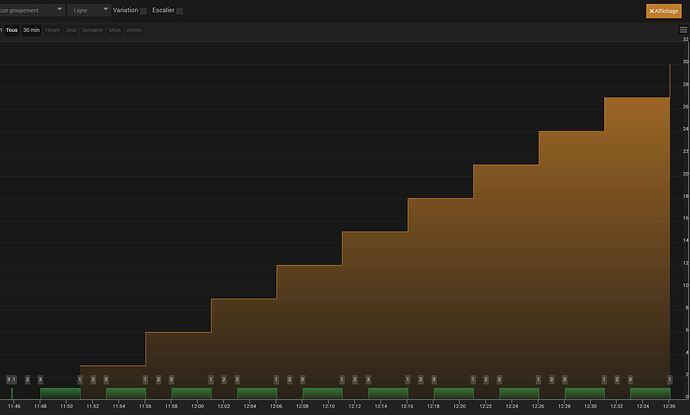
Task: Open the chart hamburger export menu
Action: pyautogui.click(x=683, y=30)
